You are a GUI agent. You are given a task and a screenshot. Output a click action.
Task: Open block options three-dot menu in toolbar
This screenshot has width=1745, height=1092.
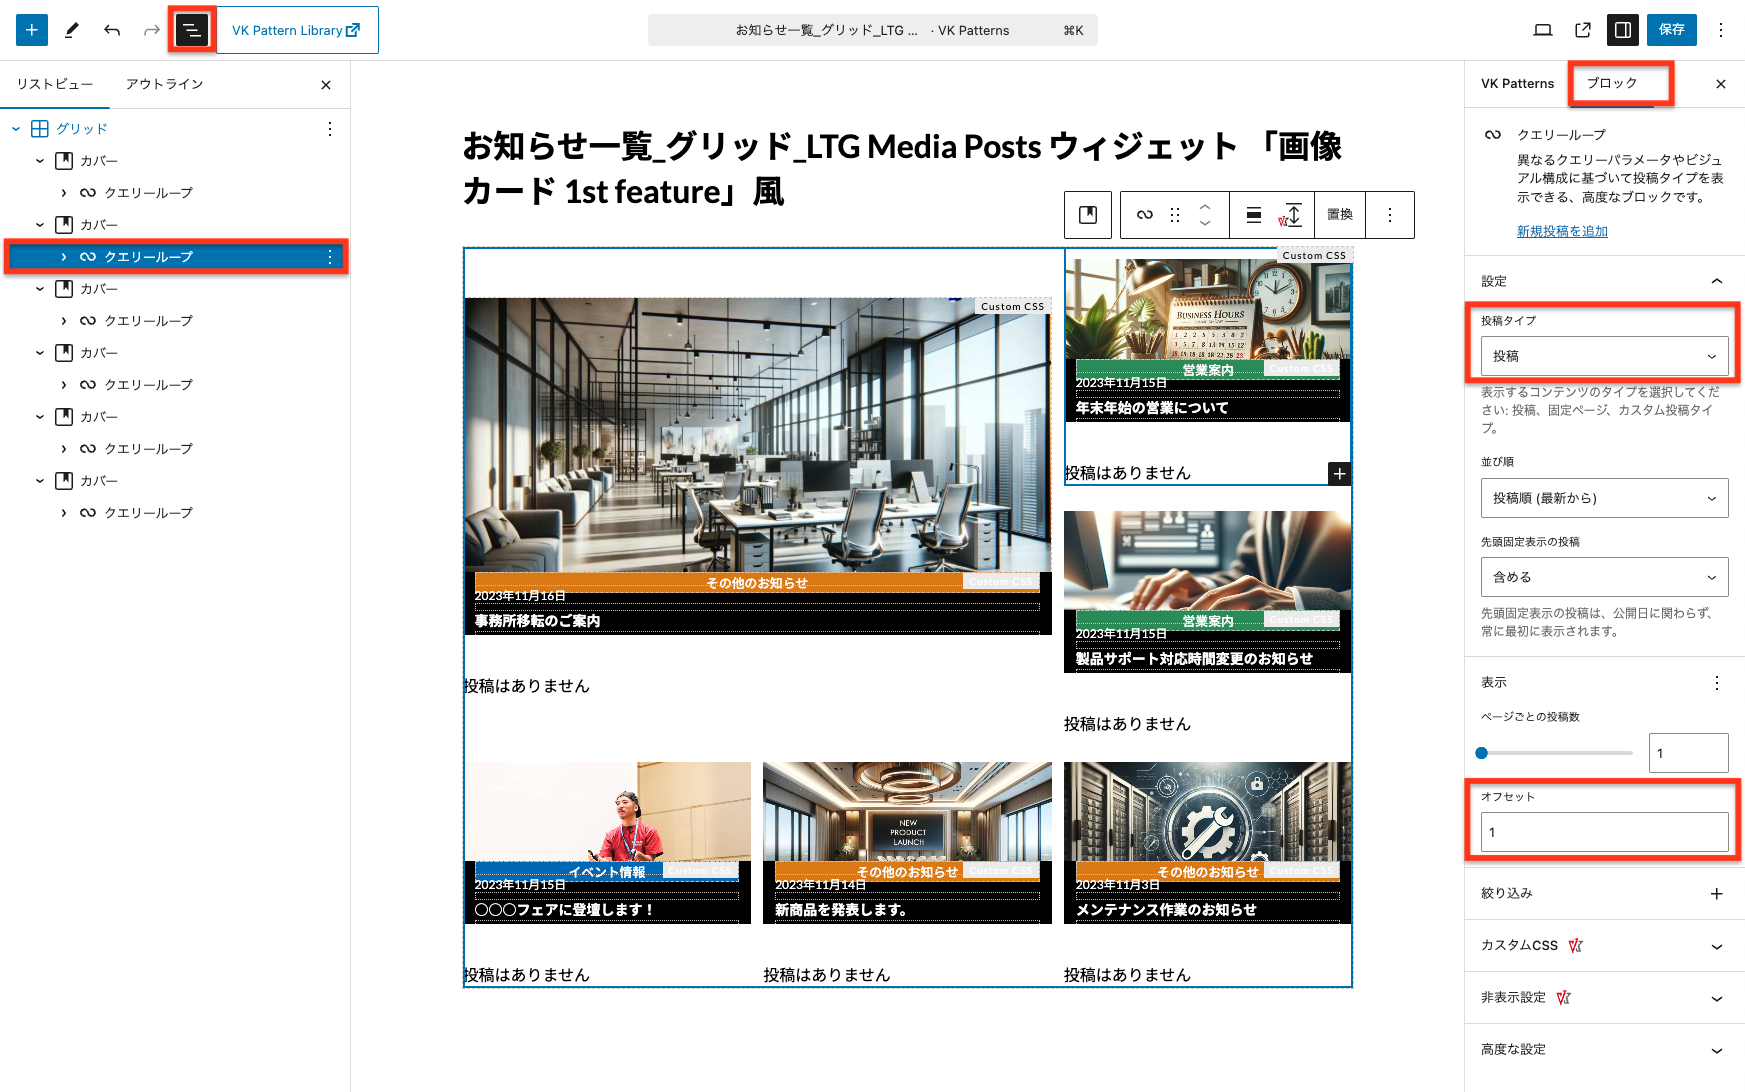pyautogui.click(x=1389, y=215)
